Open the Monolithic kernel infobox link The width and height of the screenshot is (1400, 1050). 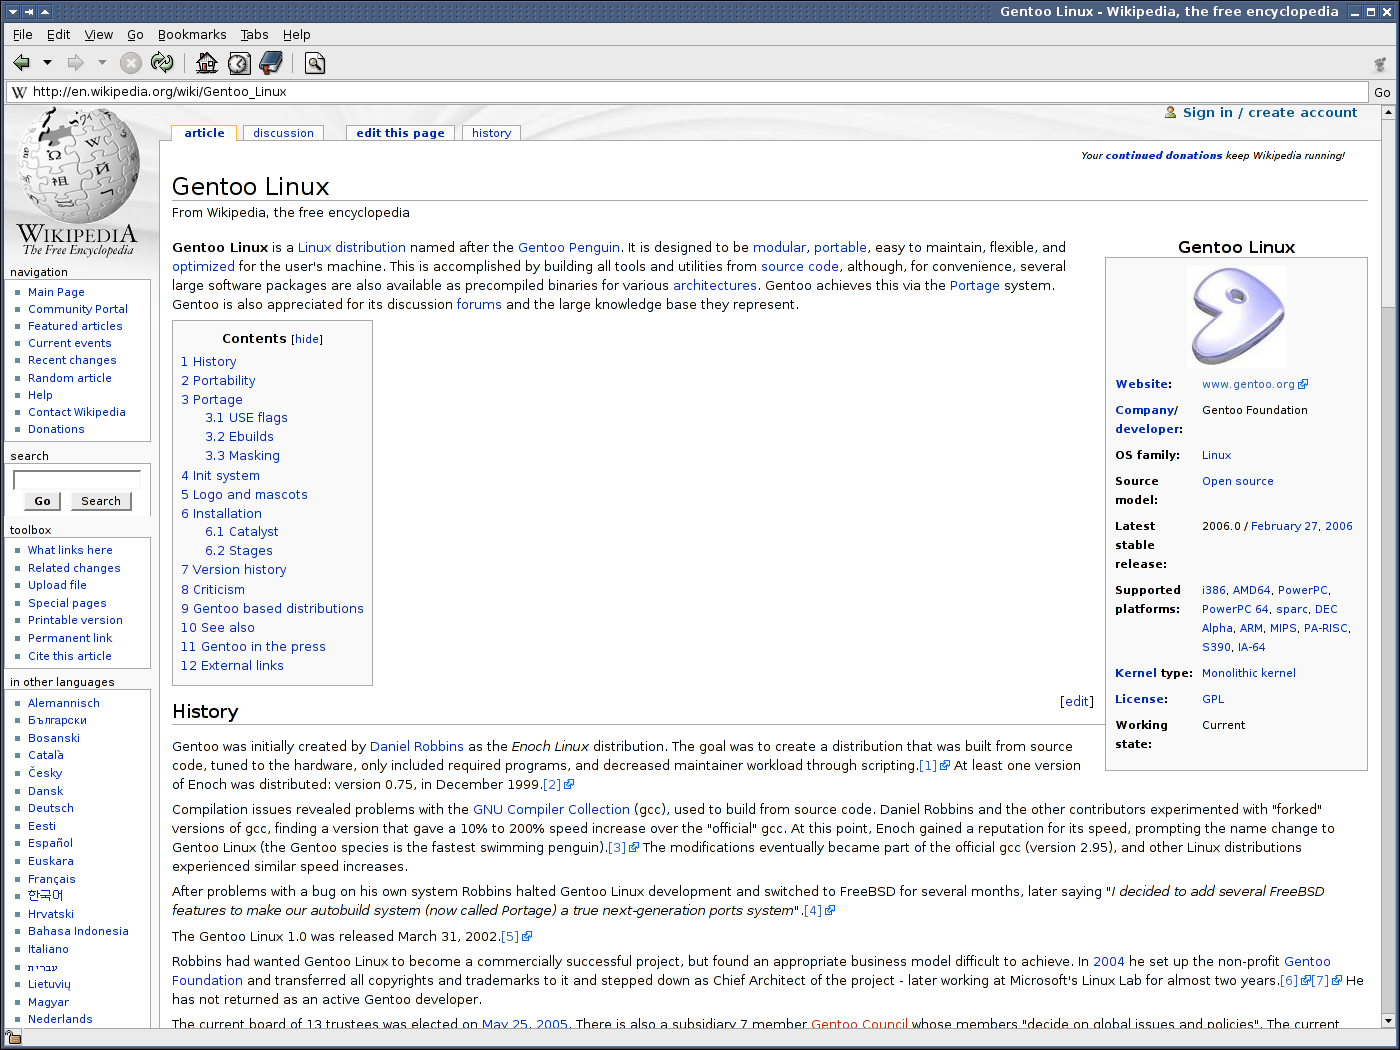point(1249,673)
